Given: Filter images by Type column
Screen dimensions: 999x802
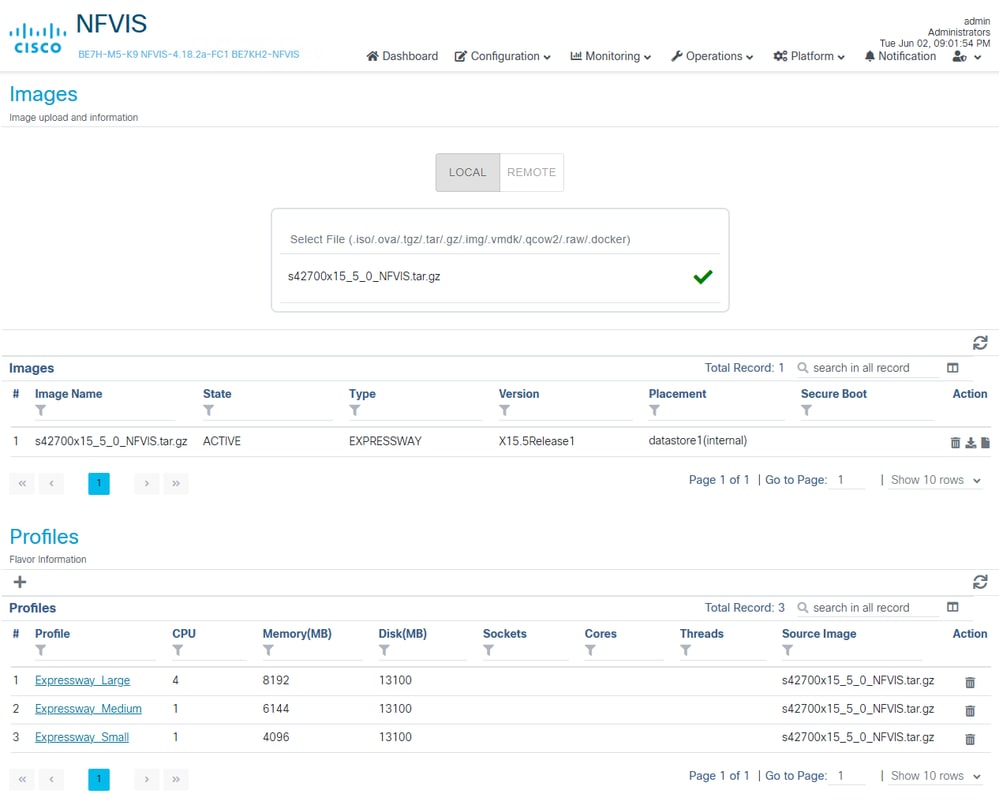Looking at the screenshot, I should pos(354,410).
